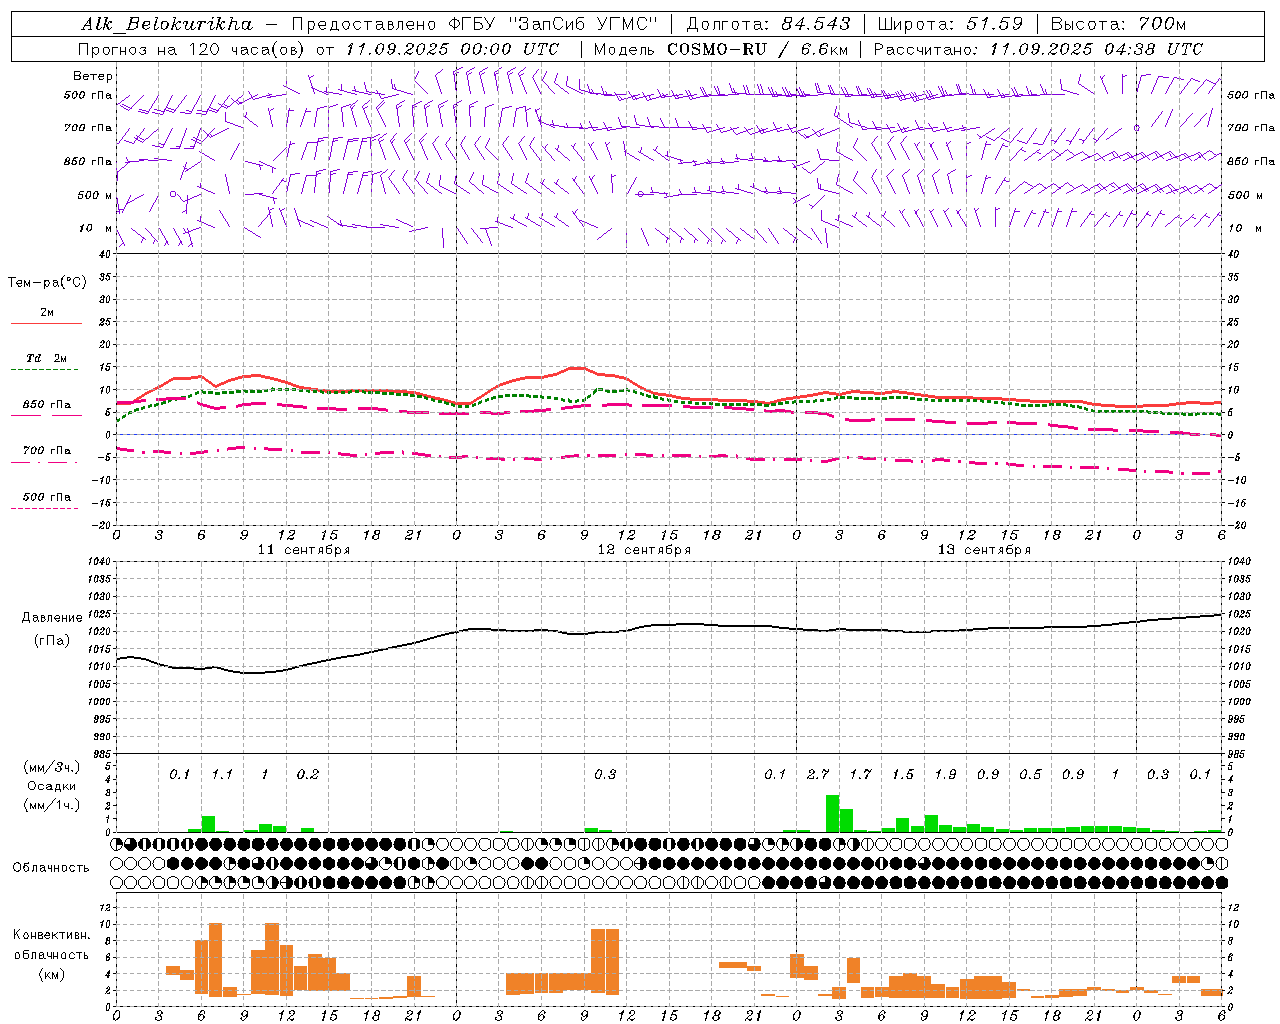The image size is (1280, 1024).
Task: Click the 3-hour precipitation value 1.7
Action: (861, 775)
